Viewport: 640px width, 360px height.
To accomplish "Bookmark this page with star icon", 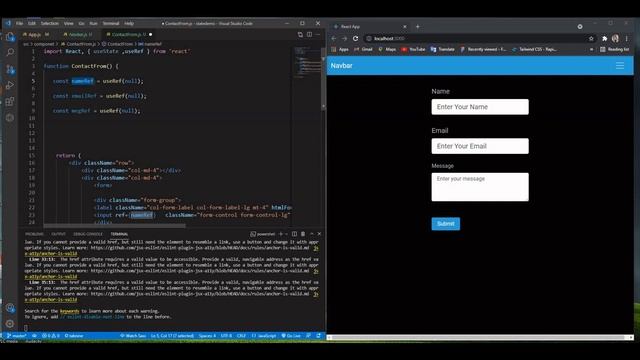I will click(x=591, y=38).
